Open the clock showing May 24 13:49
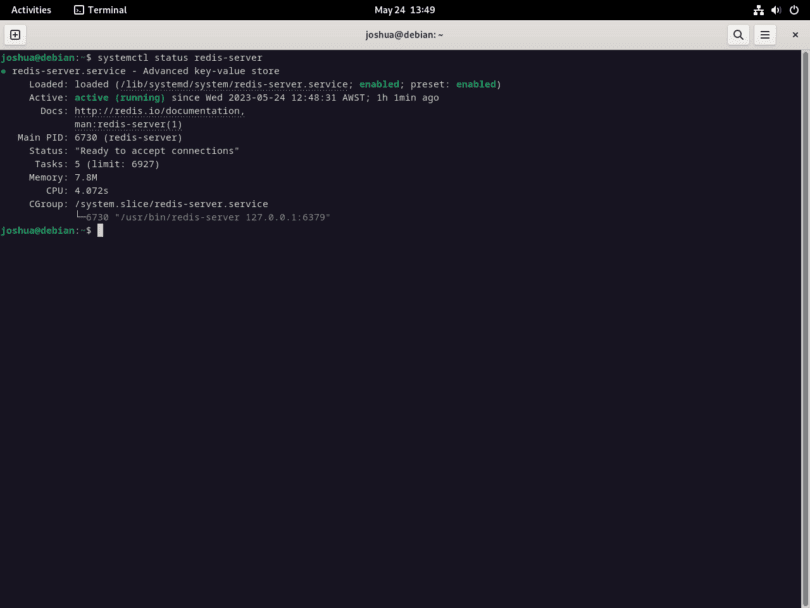Screen dimensions: 810x608 pyautogui.click(x=404, y=10)
